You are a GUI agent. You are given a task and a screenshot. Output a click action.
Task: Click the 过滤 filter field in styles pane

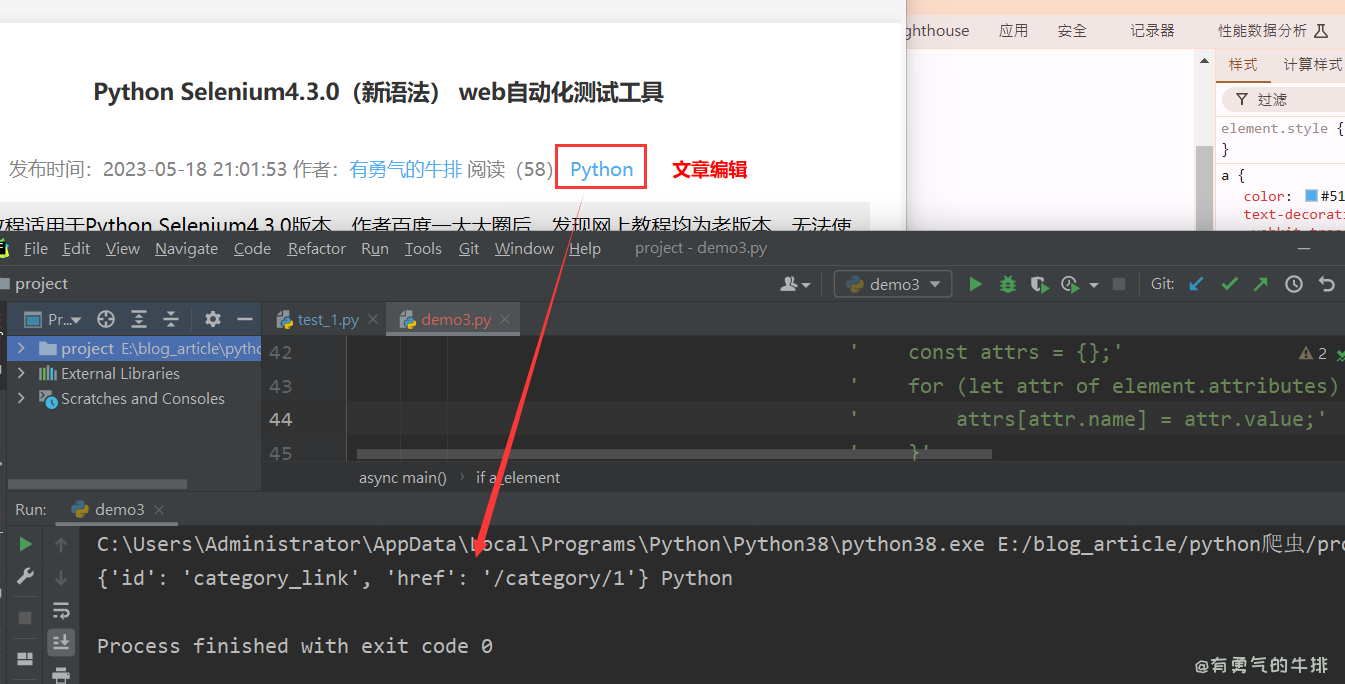click(1290, 99)
